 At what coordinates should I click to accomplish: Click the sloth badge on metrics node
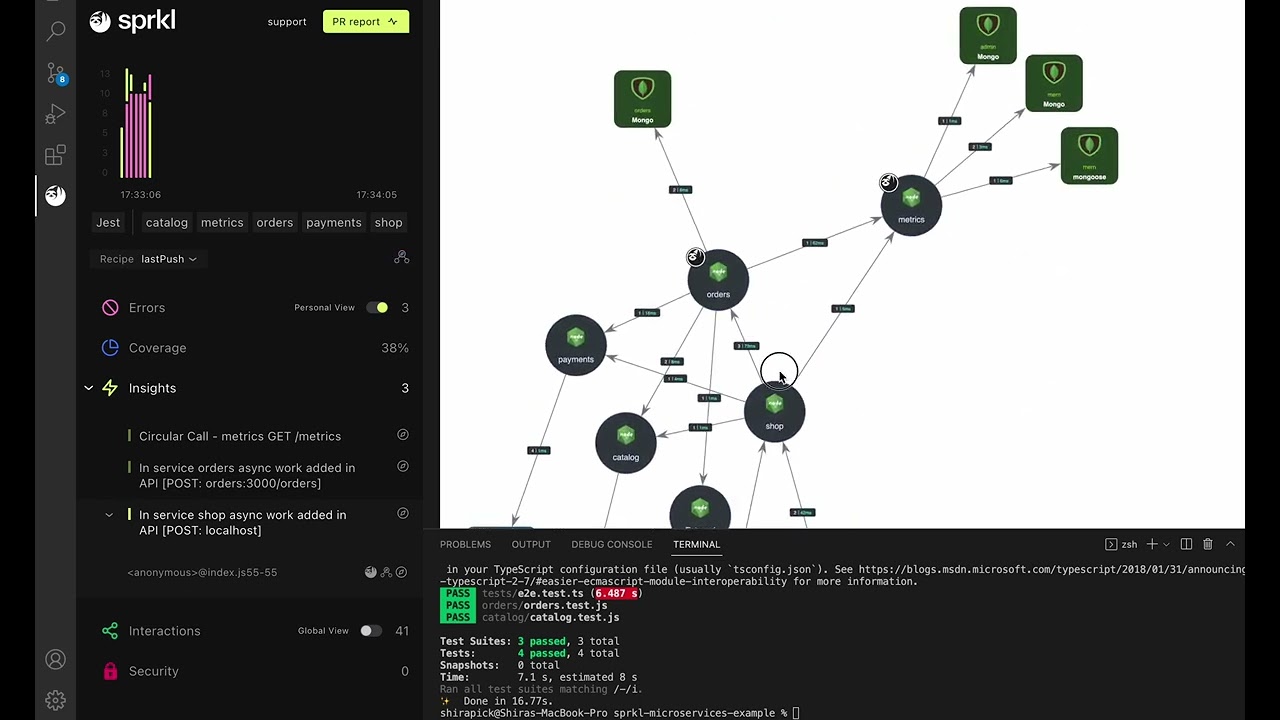pos(888,182)
